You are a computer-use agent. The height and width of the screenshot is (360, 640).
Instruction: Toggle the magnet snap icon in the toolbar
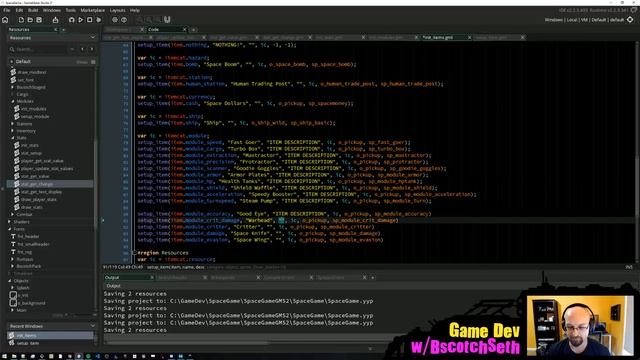167,20
